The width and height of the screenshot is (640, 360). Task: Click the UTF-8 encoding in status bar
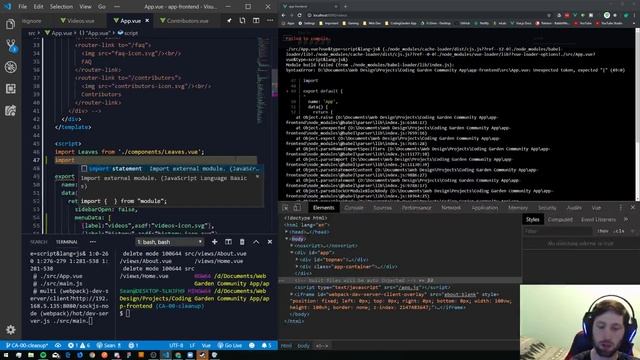coord(176,345)
